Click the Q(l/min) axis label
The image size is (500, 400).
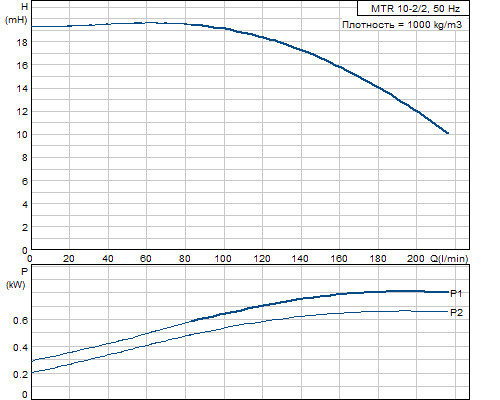(449, 258)
